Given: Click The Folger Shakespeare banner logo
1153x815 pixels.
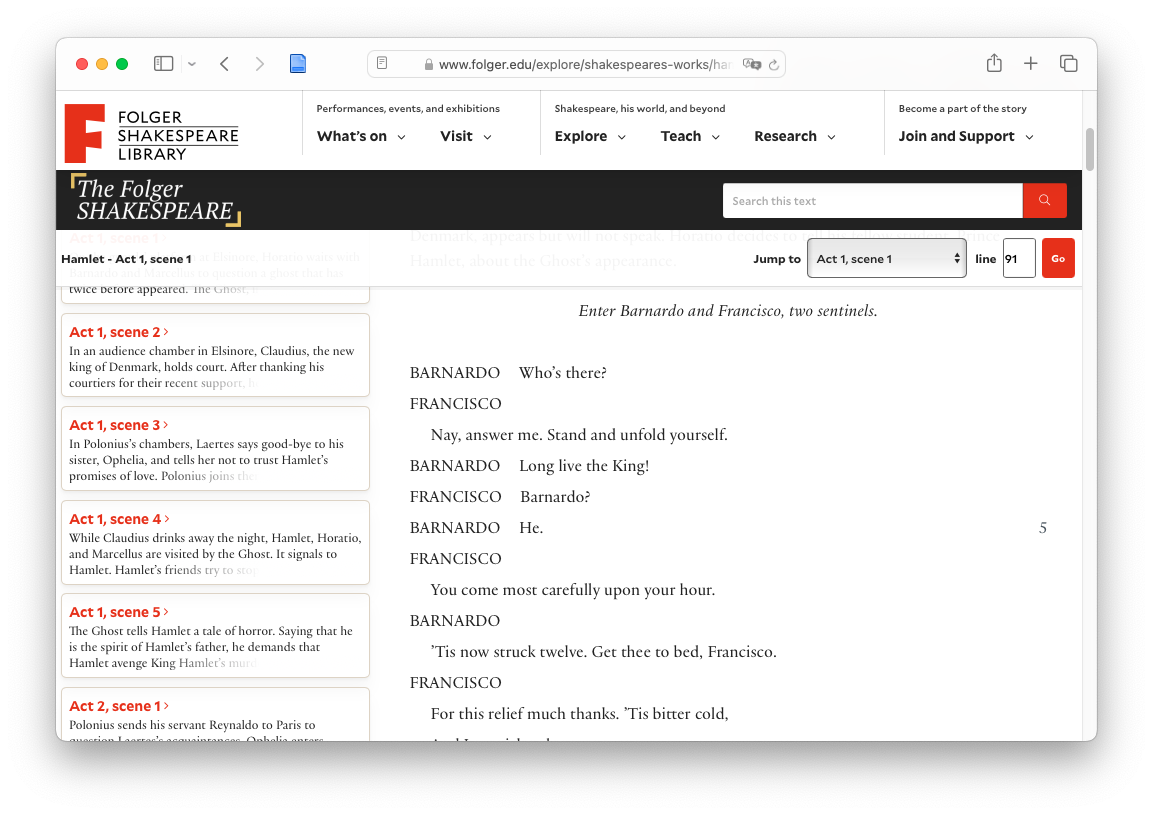Looking at the screenshot, I should tap(156, 200).
